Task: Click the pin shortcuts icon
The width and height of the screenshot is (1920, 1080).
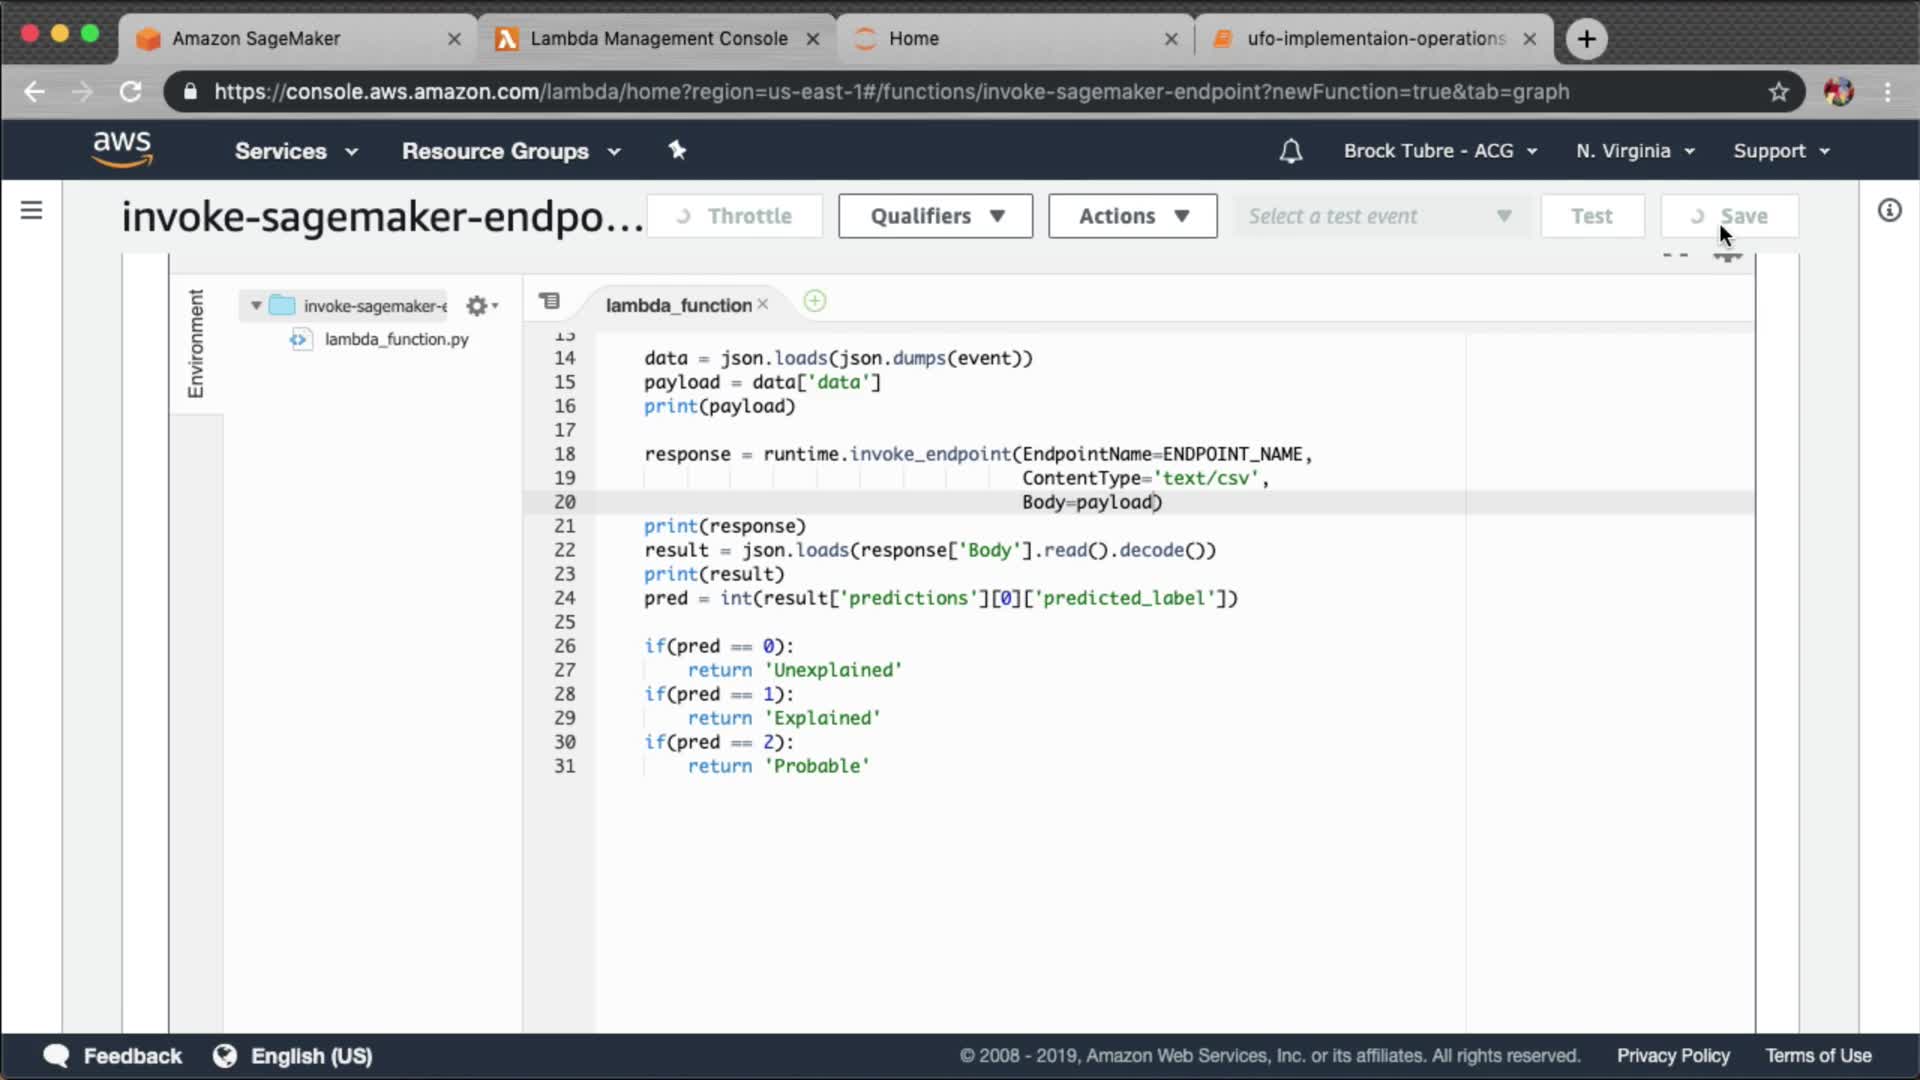Action: (x=677, y=150)
